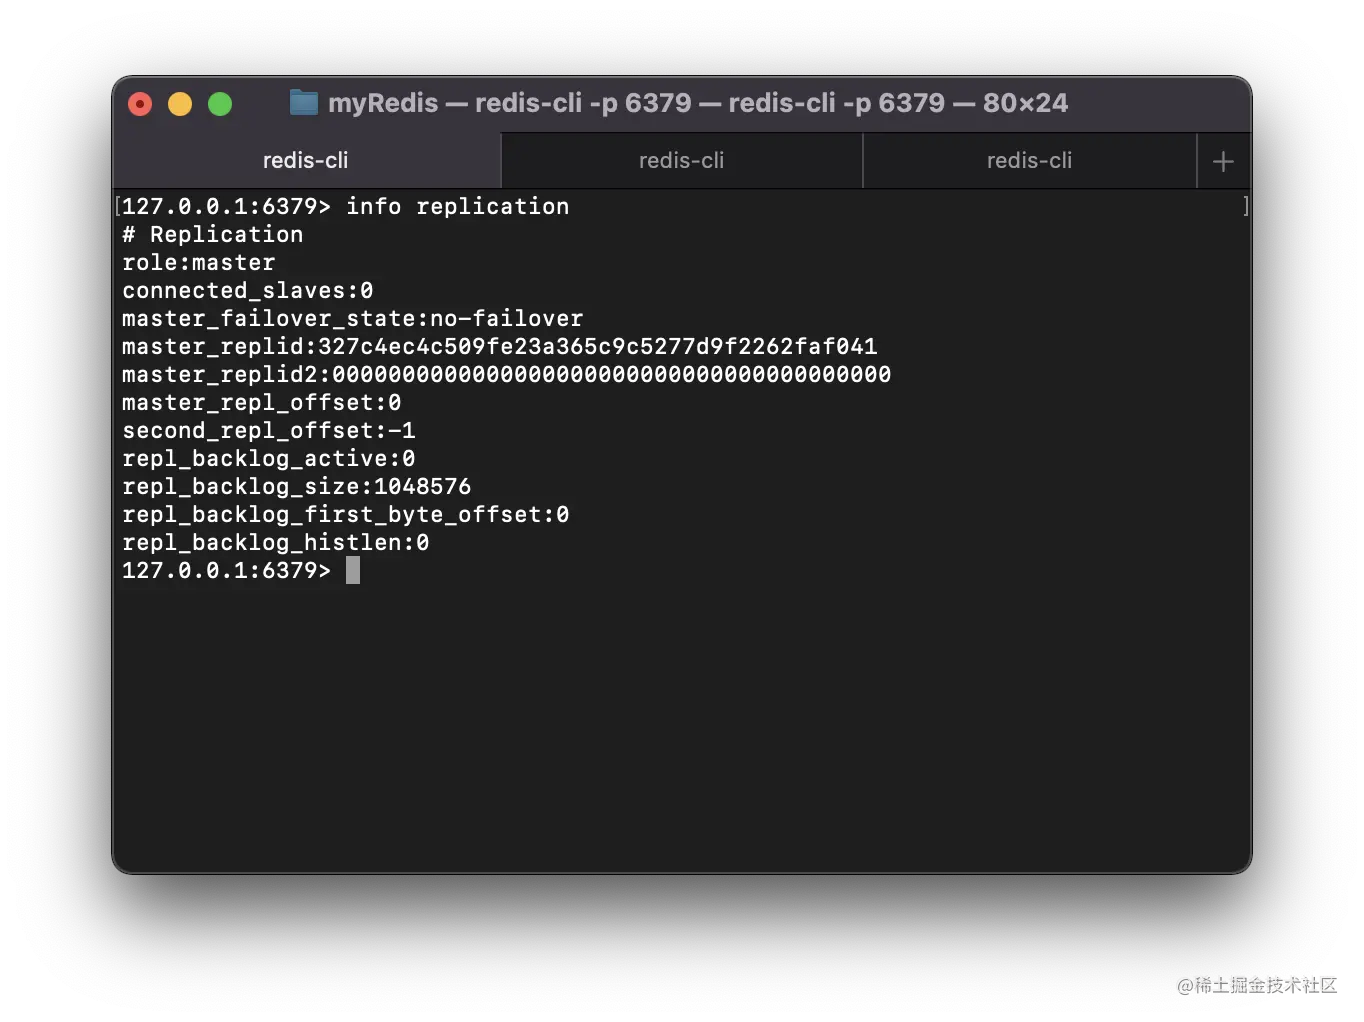Switch to the second redis-cli tab
Image resolution: width=1364 pixels, height=1022 pixels.
tap(681, 160)
